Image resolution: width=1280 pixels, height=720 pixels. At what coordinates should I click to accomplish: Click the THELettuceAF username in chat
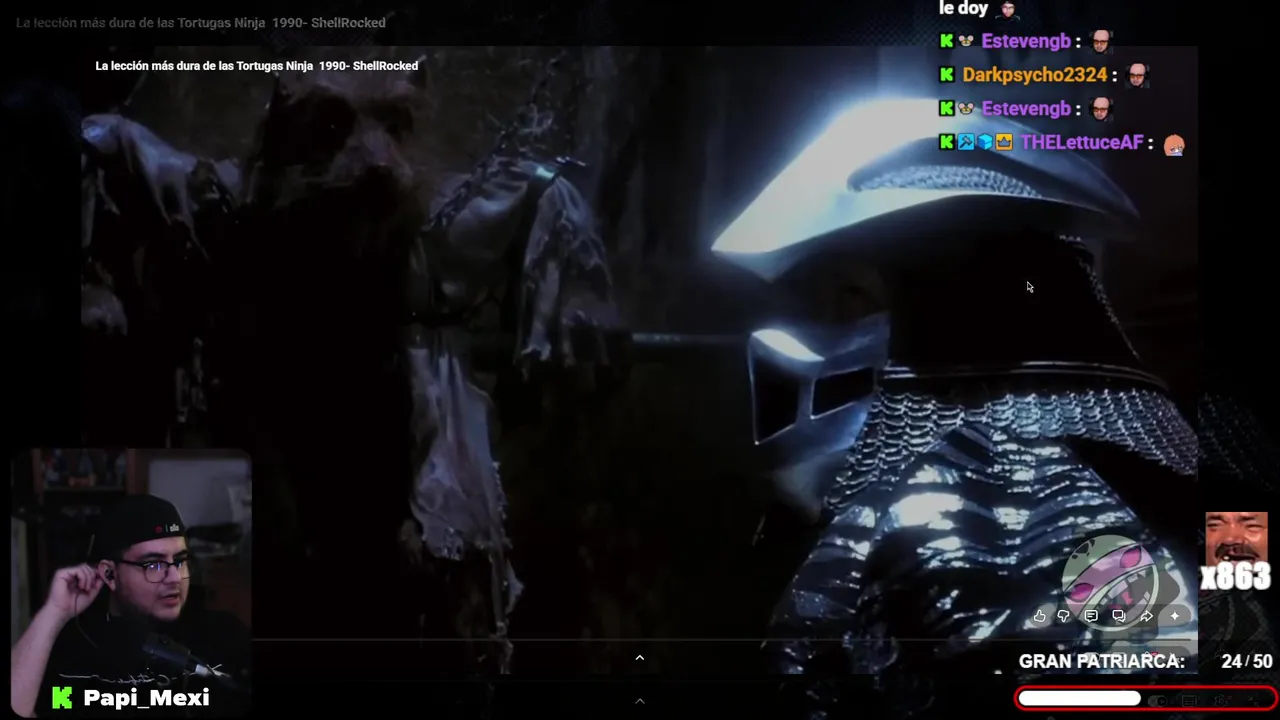1081,143
